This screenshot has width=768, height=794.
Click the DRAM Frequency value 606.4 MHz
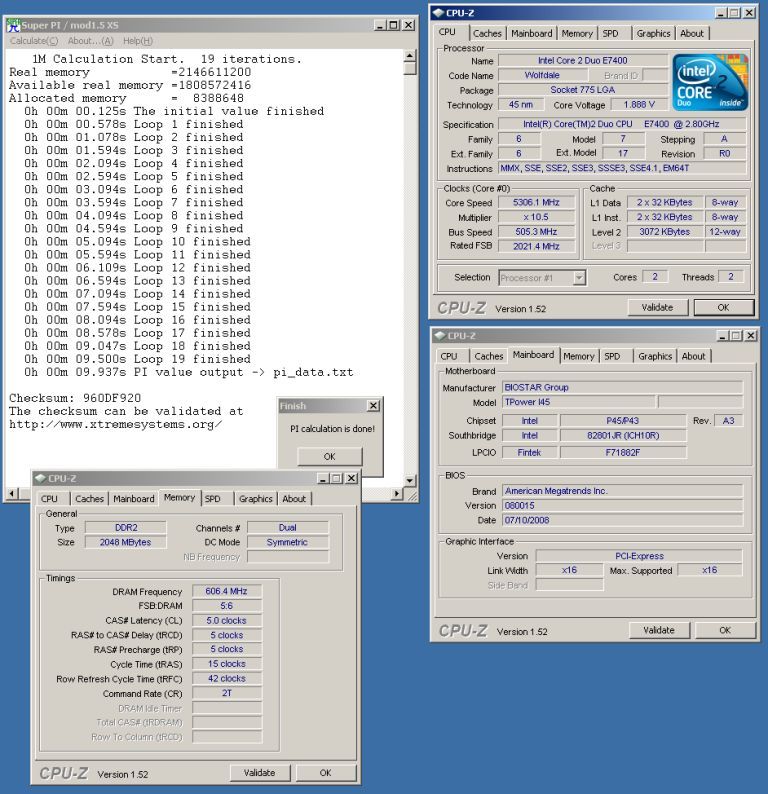[227, 591]
